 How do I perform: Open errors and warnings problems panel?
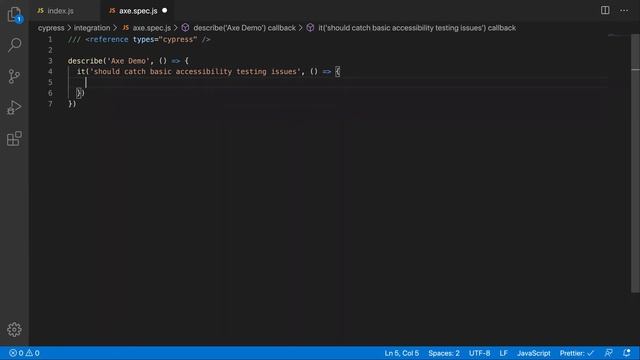pyautogui.click(x=24, y=353)
